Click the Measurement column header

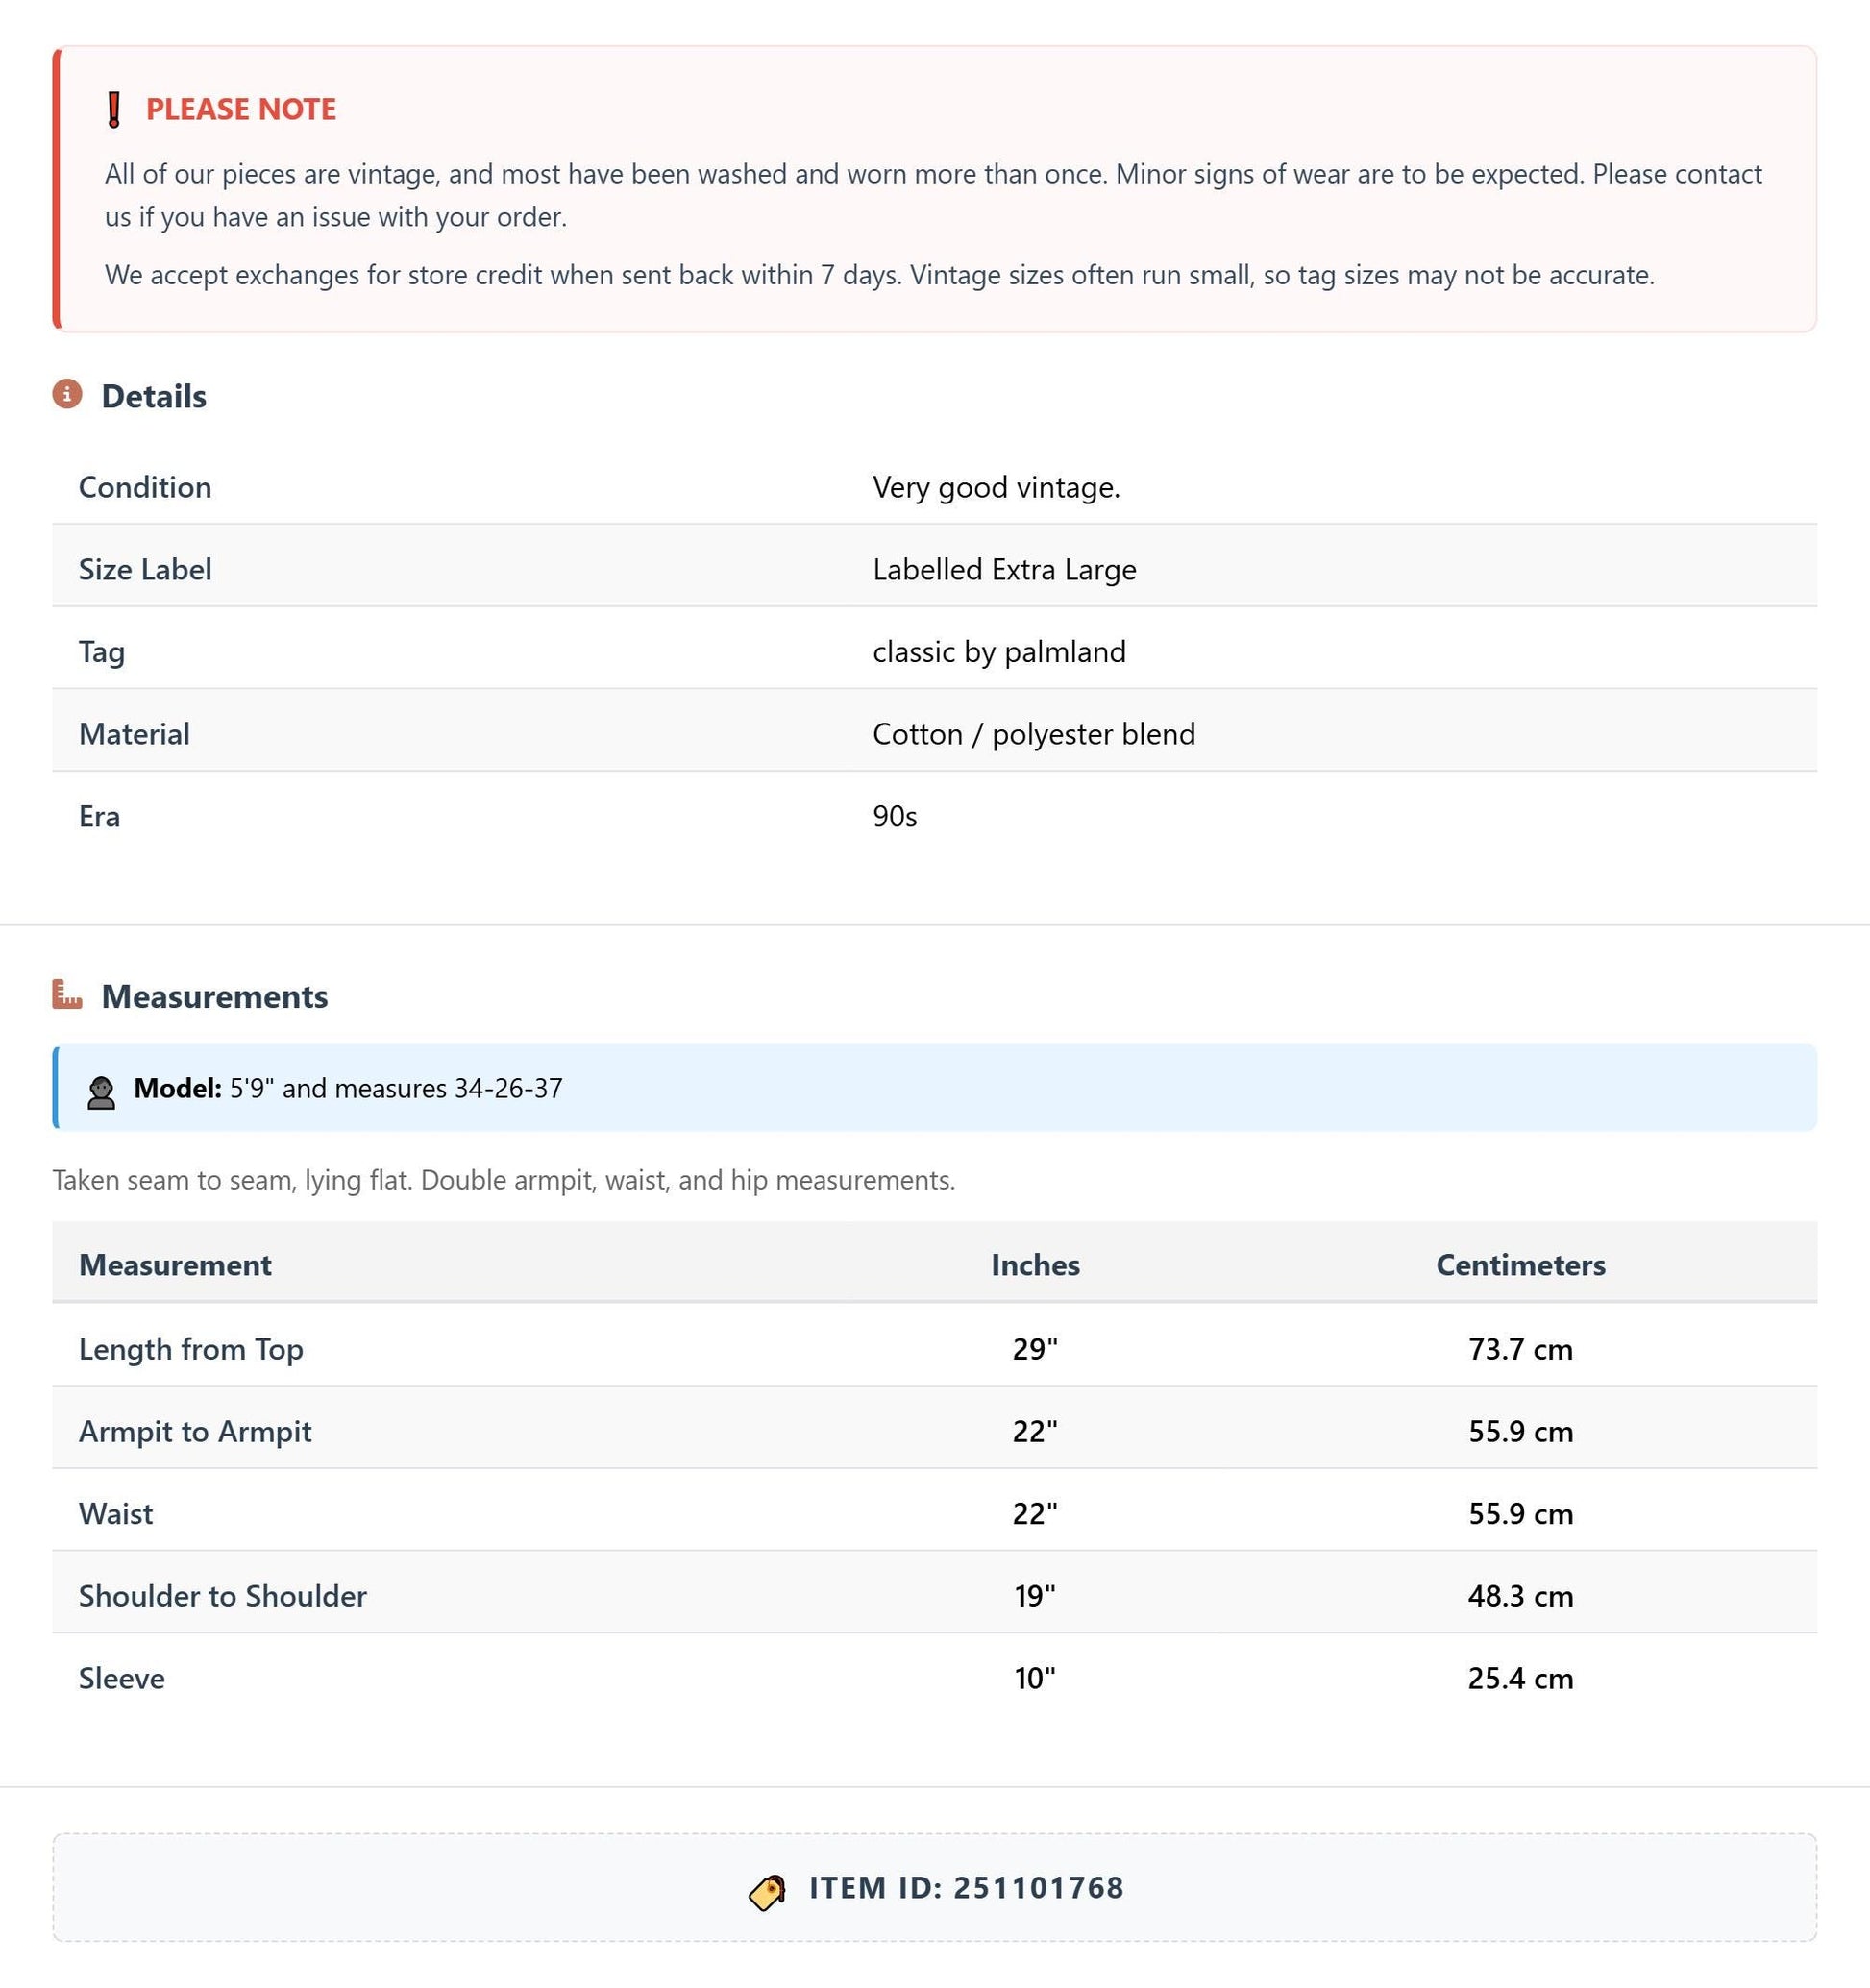[x=175, y=1265]
